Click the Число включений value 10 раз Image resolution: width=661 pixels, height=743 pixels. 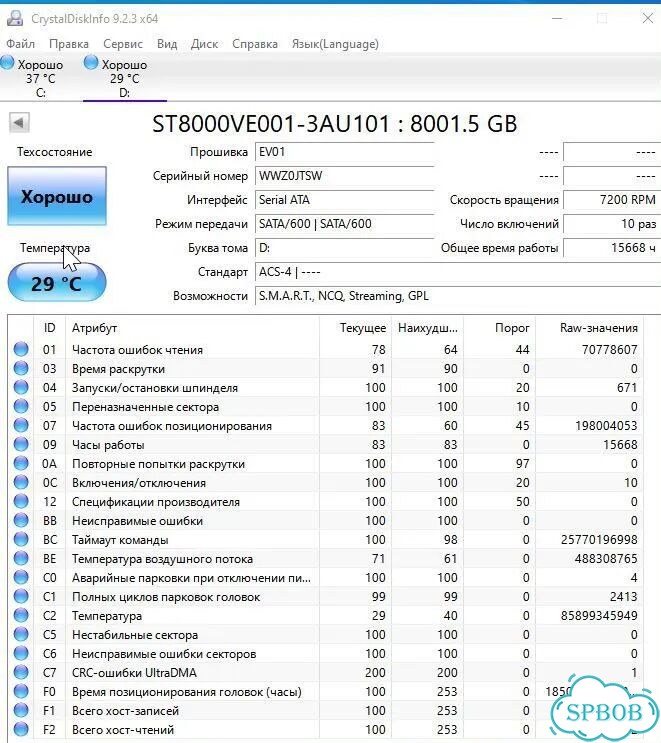(x=612, y=224)
